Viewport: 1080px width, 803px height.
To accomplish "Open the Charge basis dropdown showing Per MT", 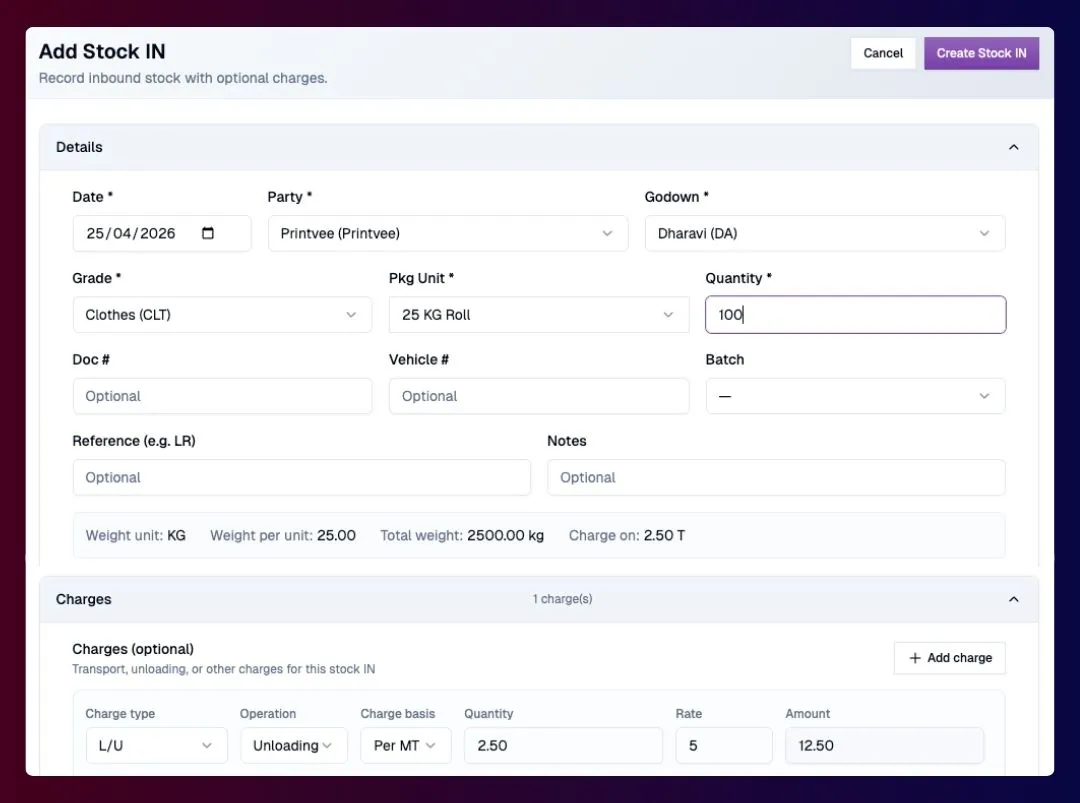I will tap(406, 745).
